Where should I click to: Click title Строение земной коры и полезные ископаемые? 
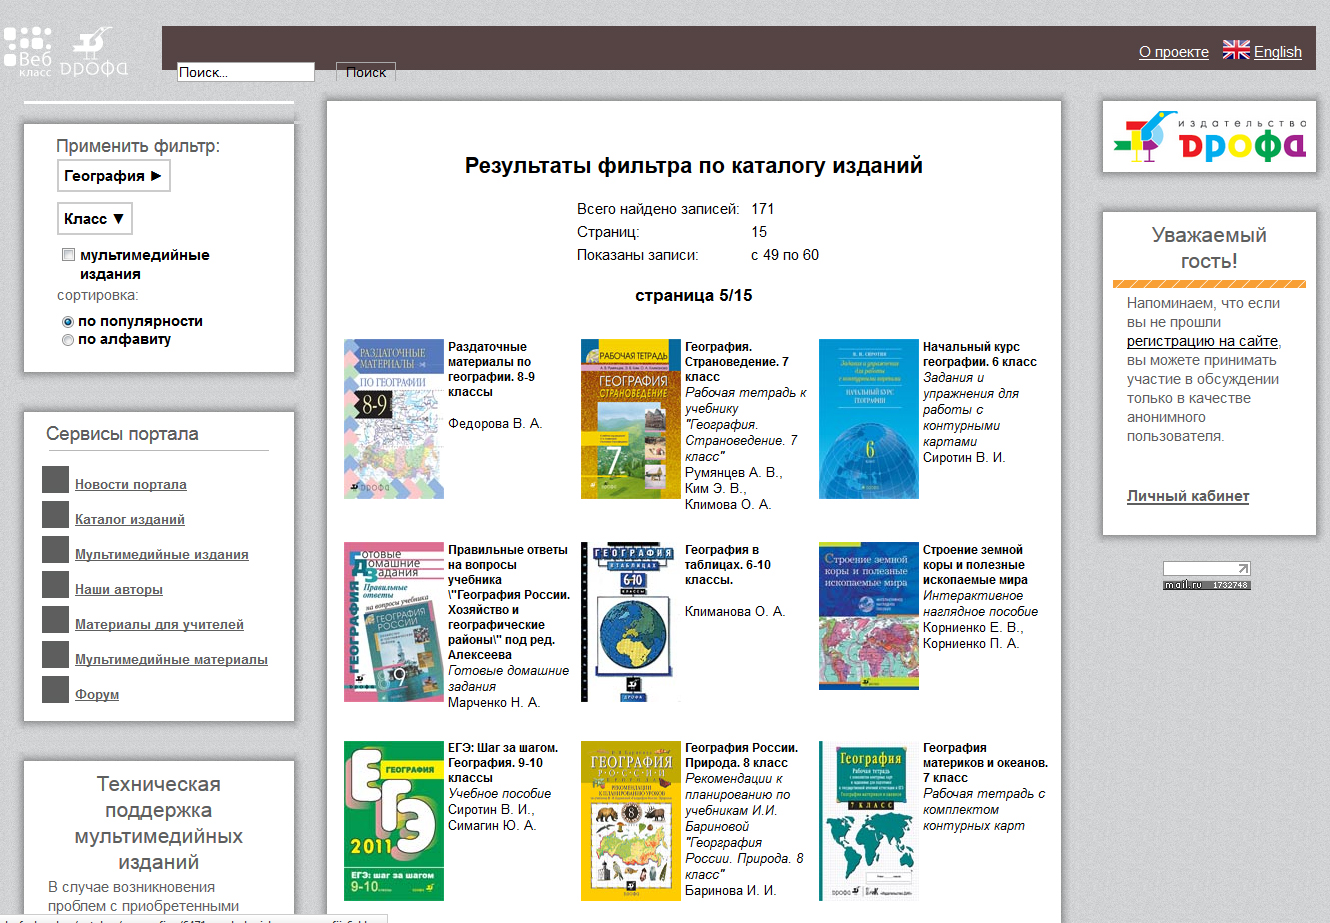[x=975, y=565]
